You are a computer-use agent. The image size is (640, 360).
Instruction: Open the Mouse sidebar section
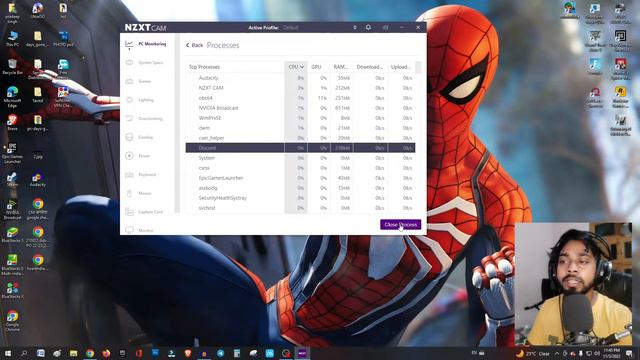(x=139, y=193)
